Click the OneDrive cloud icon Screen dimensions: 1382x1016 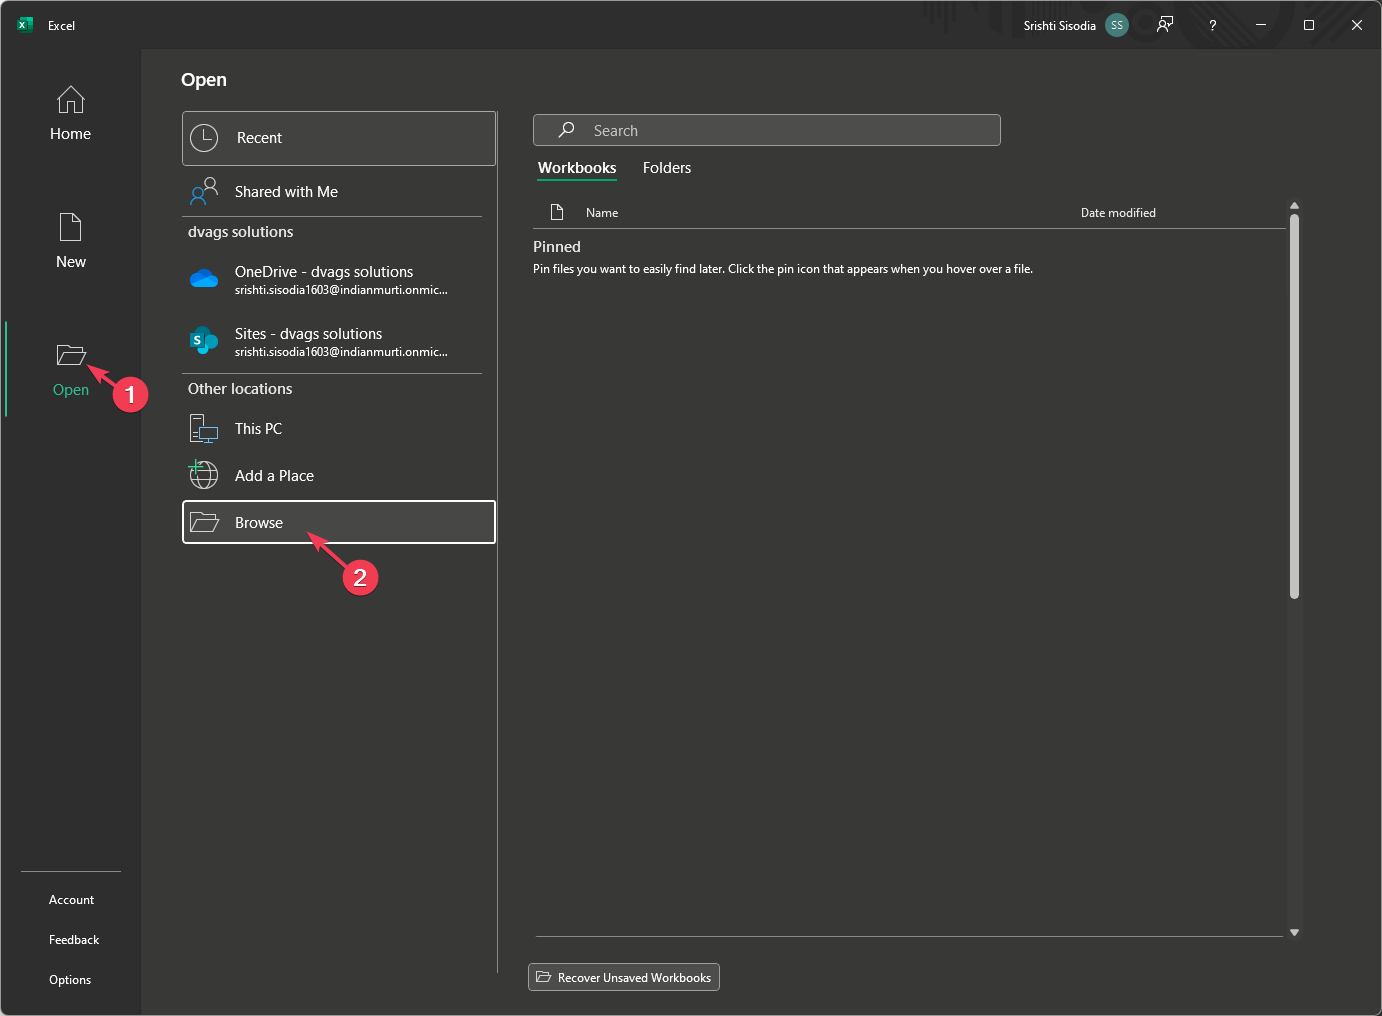point(204,279)
